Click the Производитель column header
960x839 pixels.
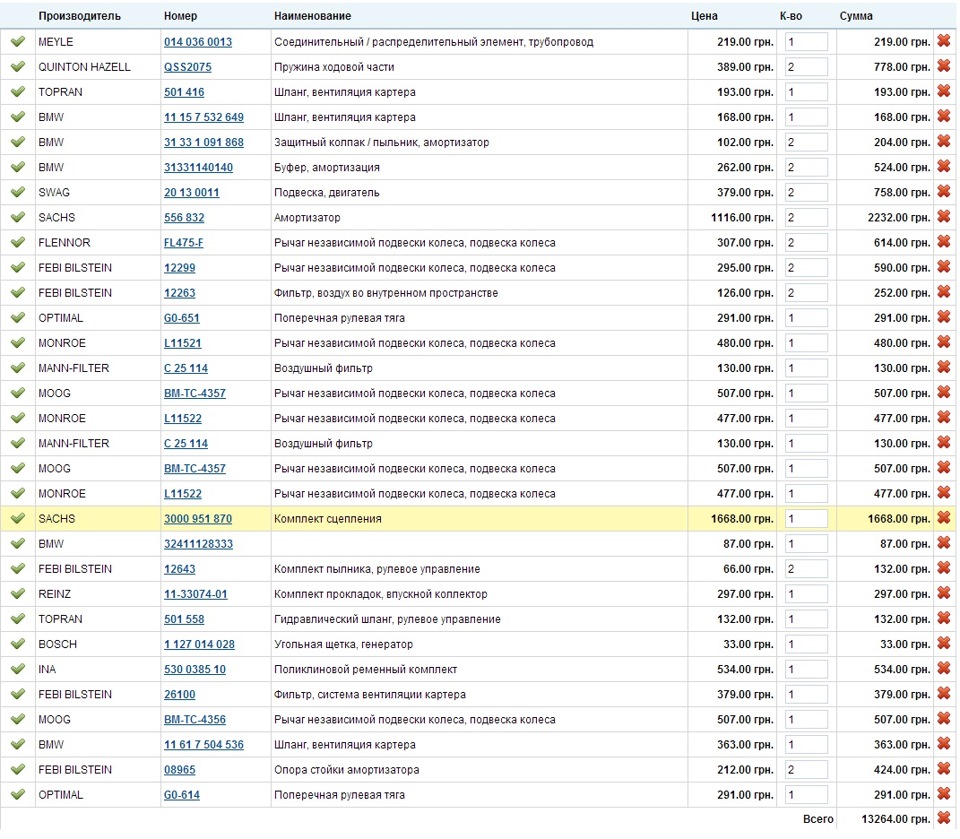pyautogui.click(x=79, y=16)
